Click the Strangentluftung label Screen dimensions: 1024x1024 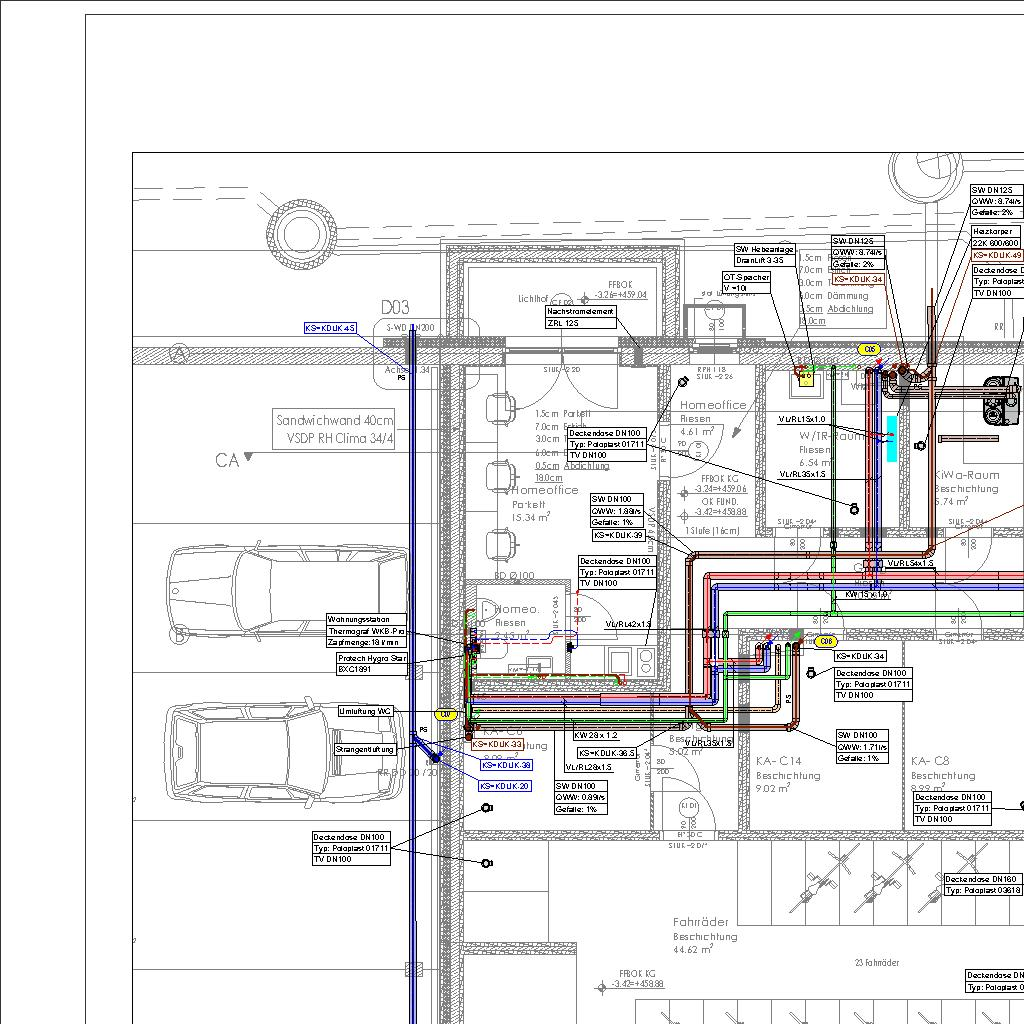(x=365, y=749)
